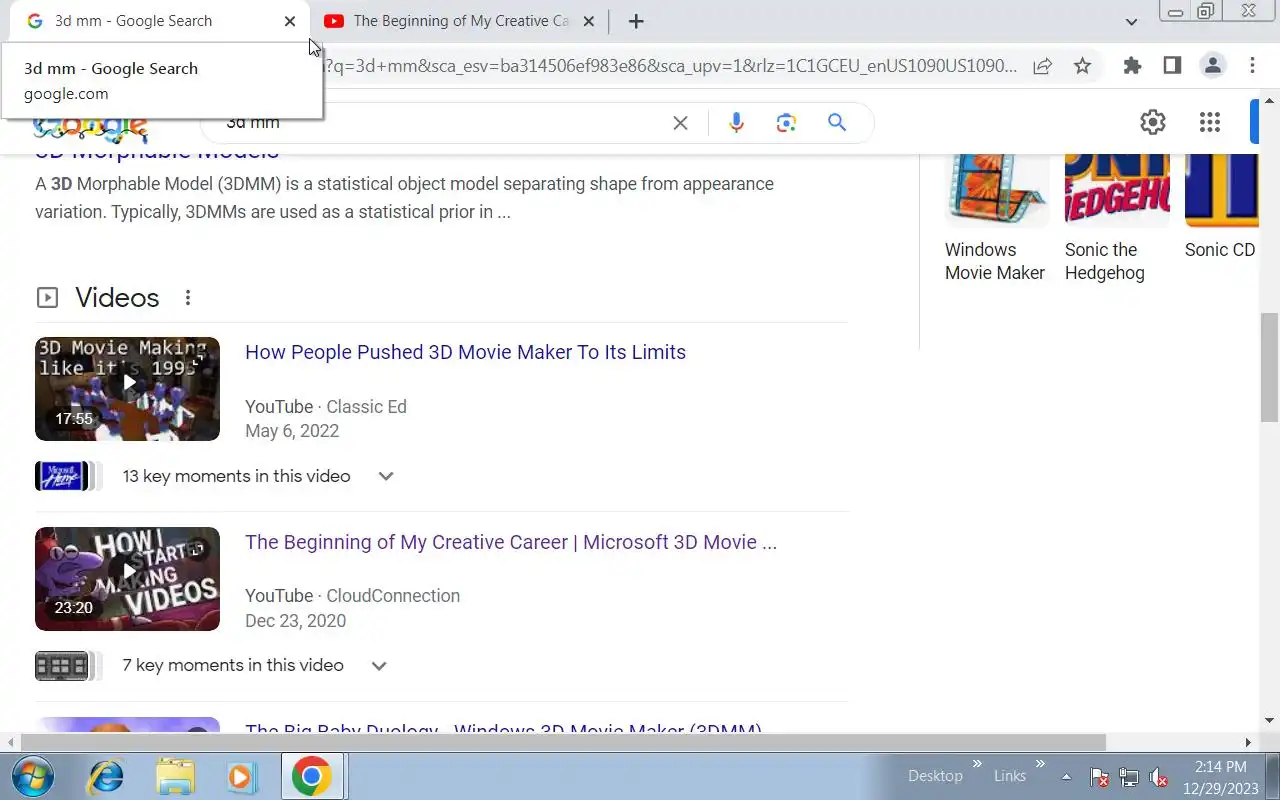Click the scroll-up arrow of vertical scrollbar

[x=1269, y=101]
